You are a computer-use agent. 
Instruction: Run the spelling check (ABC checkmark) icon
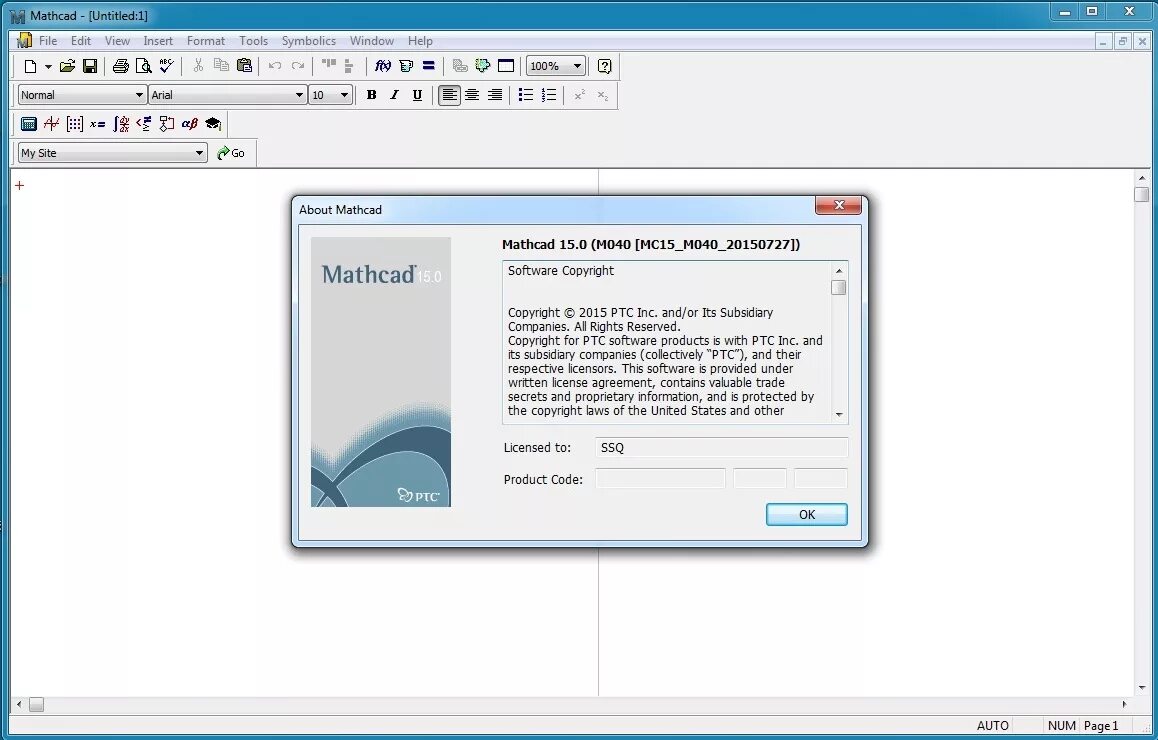coord(166,66)
